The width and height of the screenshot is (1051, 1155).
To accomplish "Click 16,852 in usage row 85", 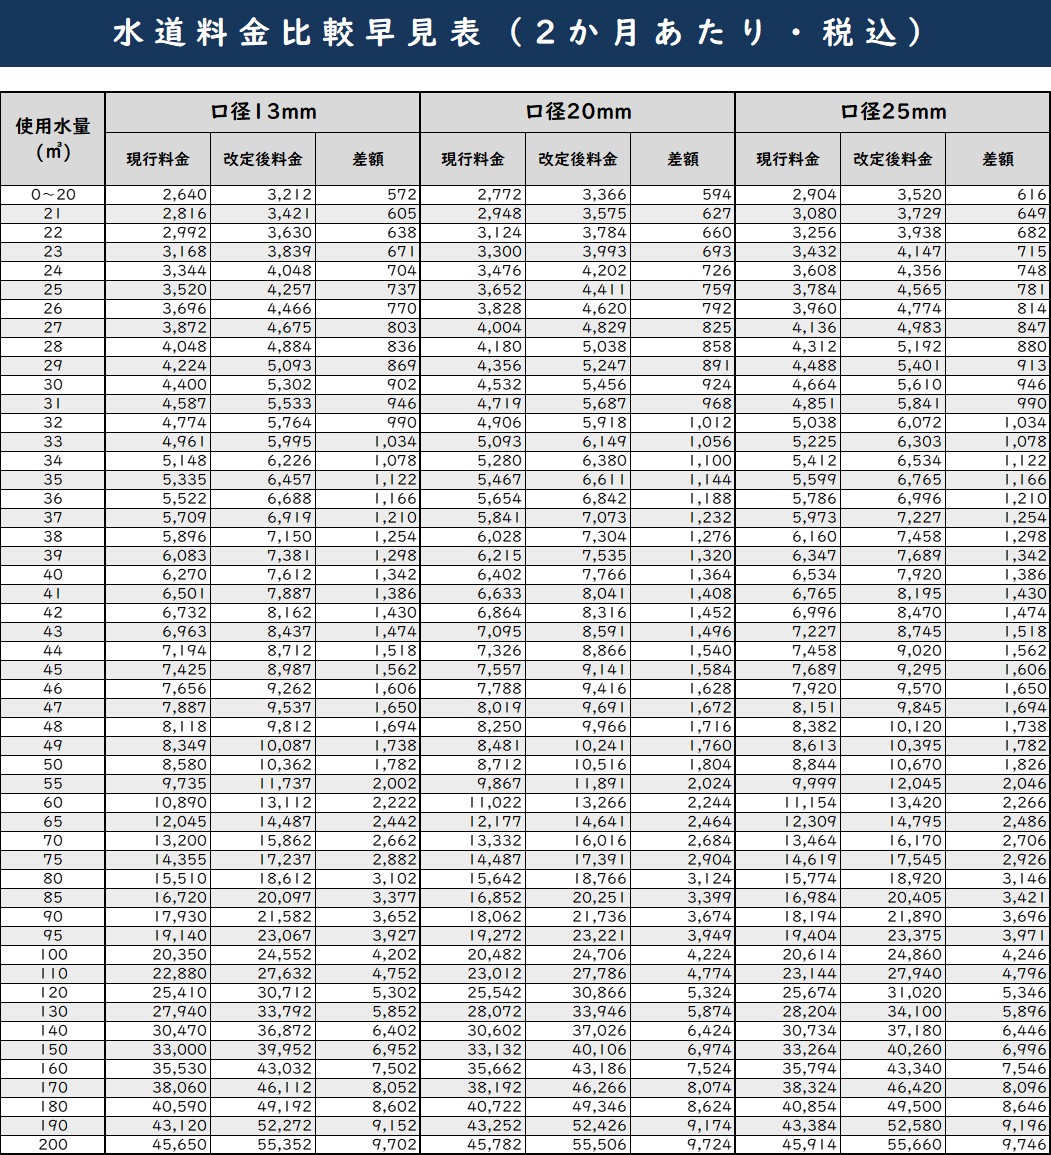I will point(496,899).
